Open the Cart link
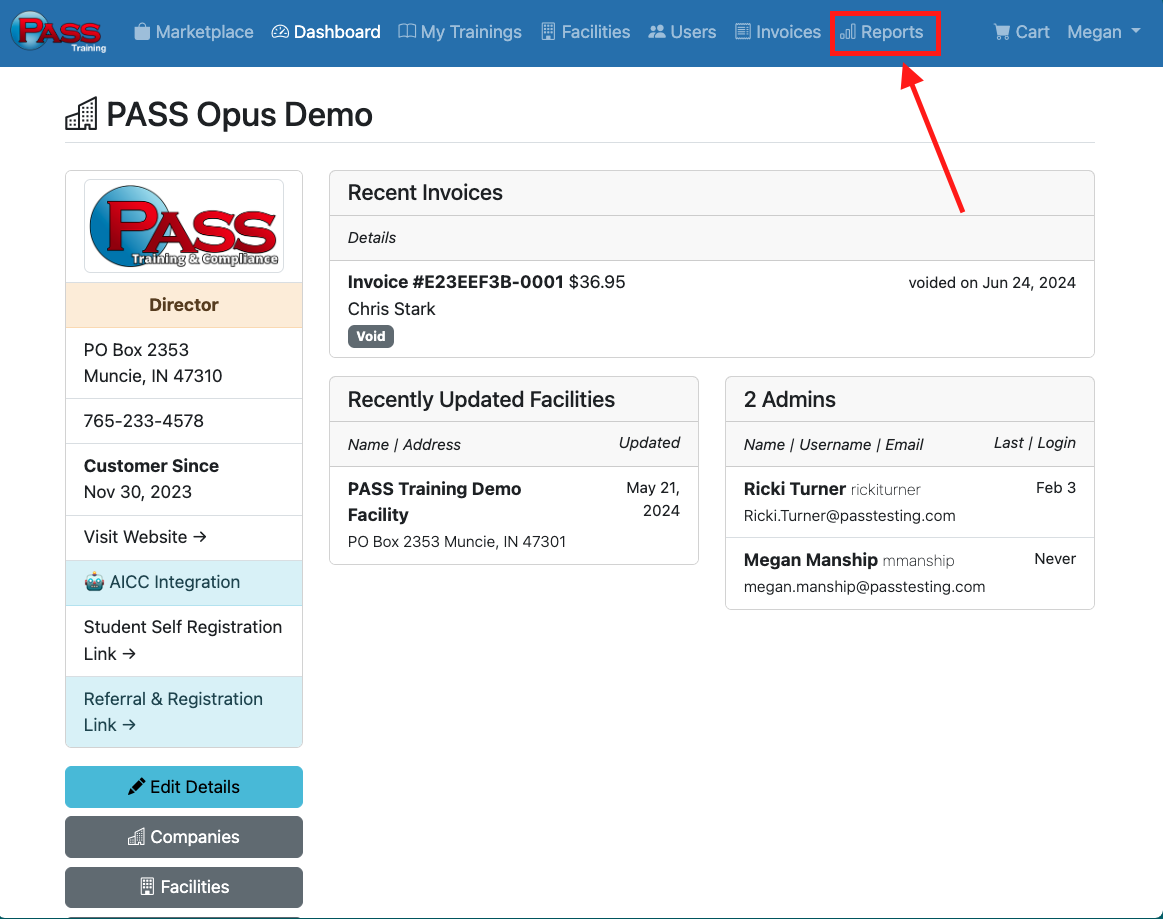 point(1021,32)
